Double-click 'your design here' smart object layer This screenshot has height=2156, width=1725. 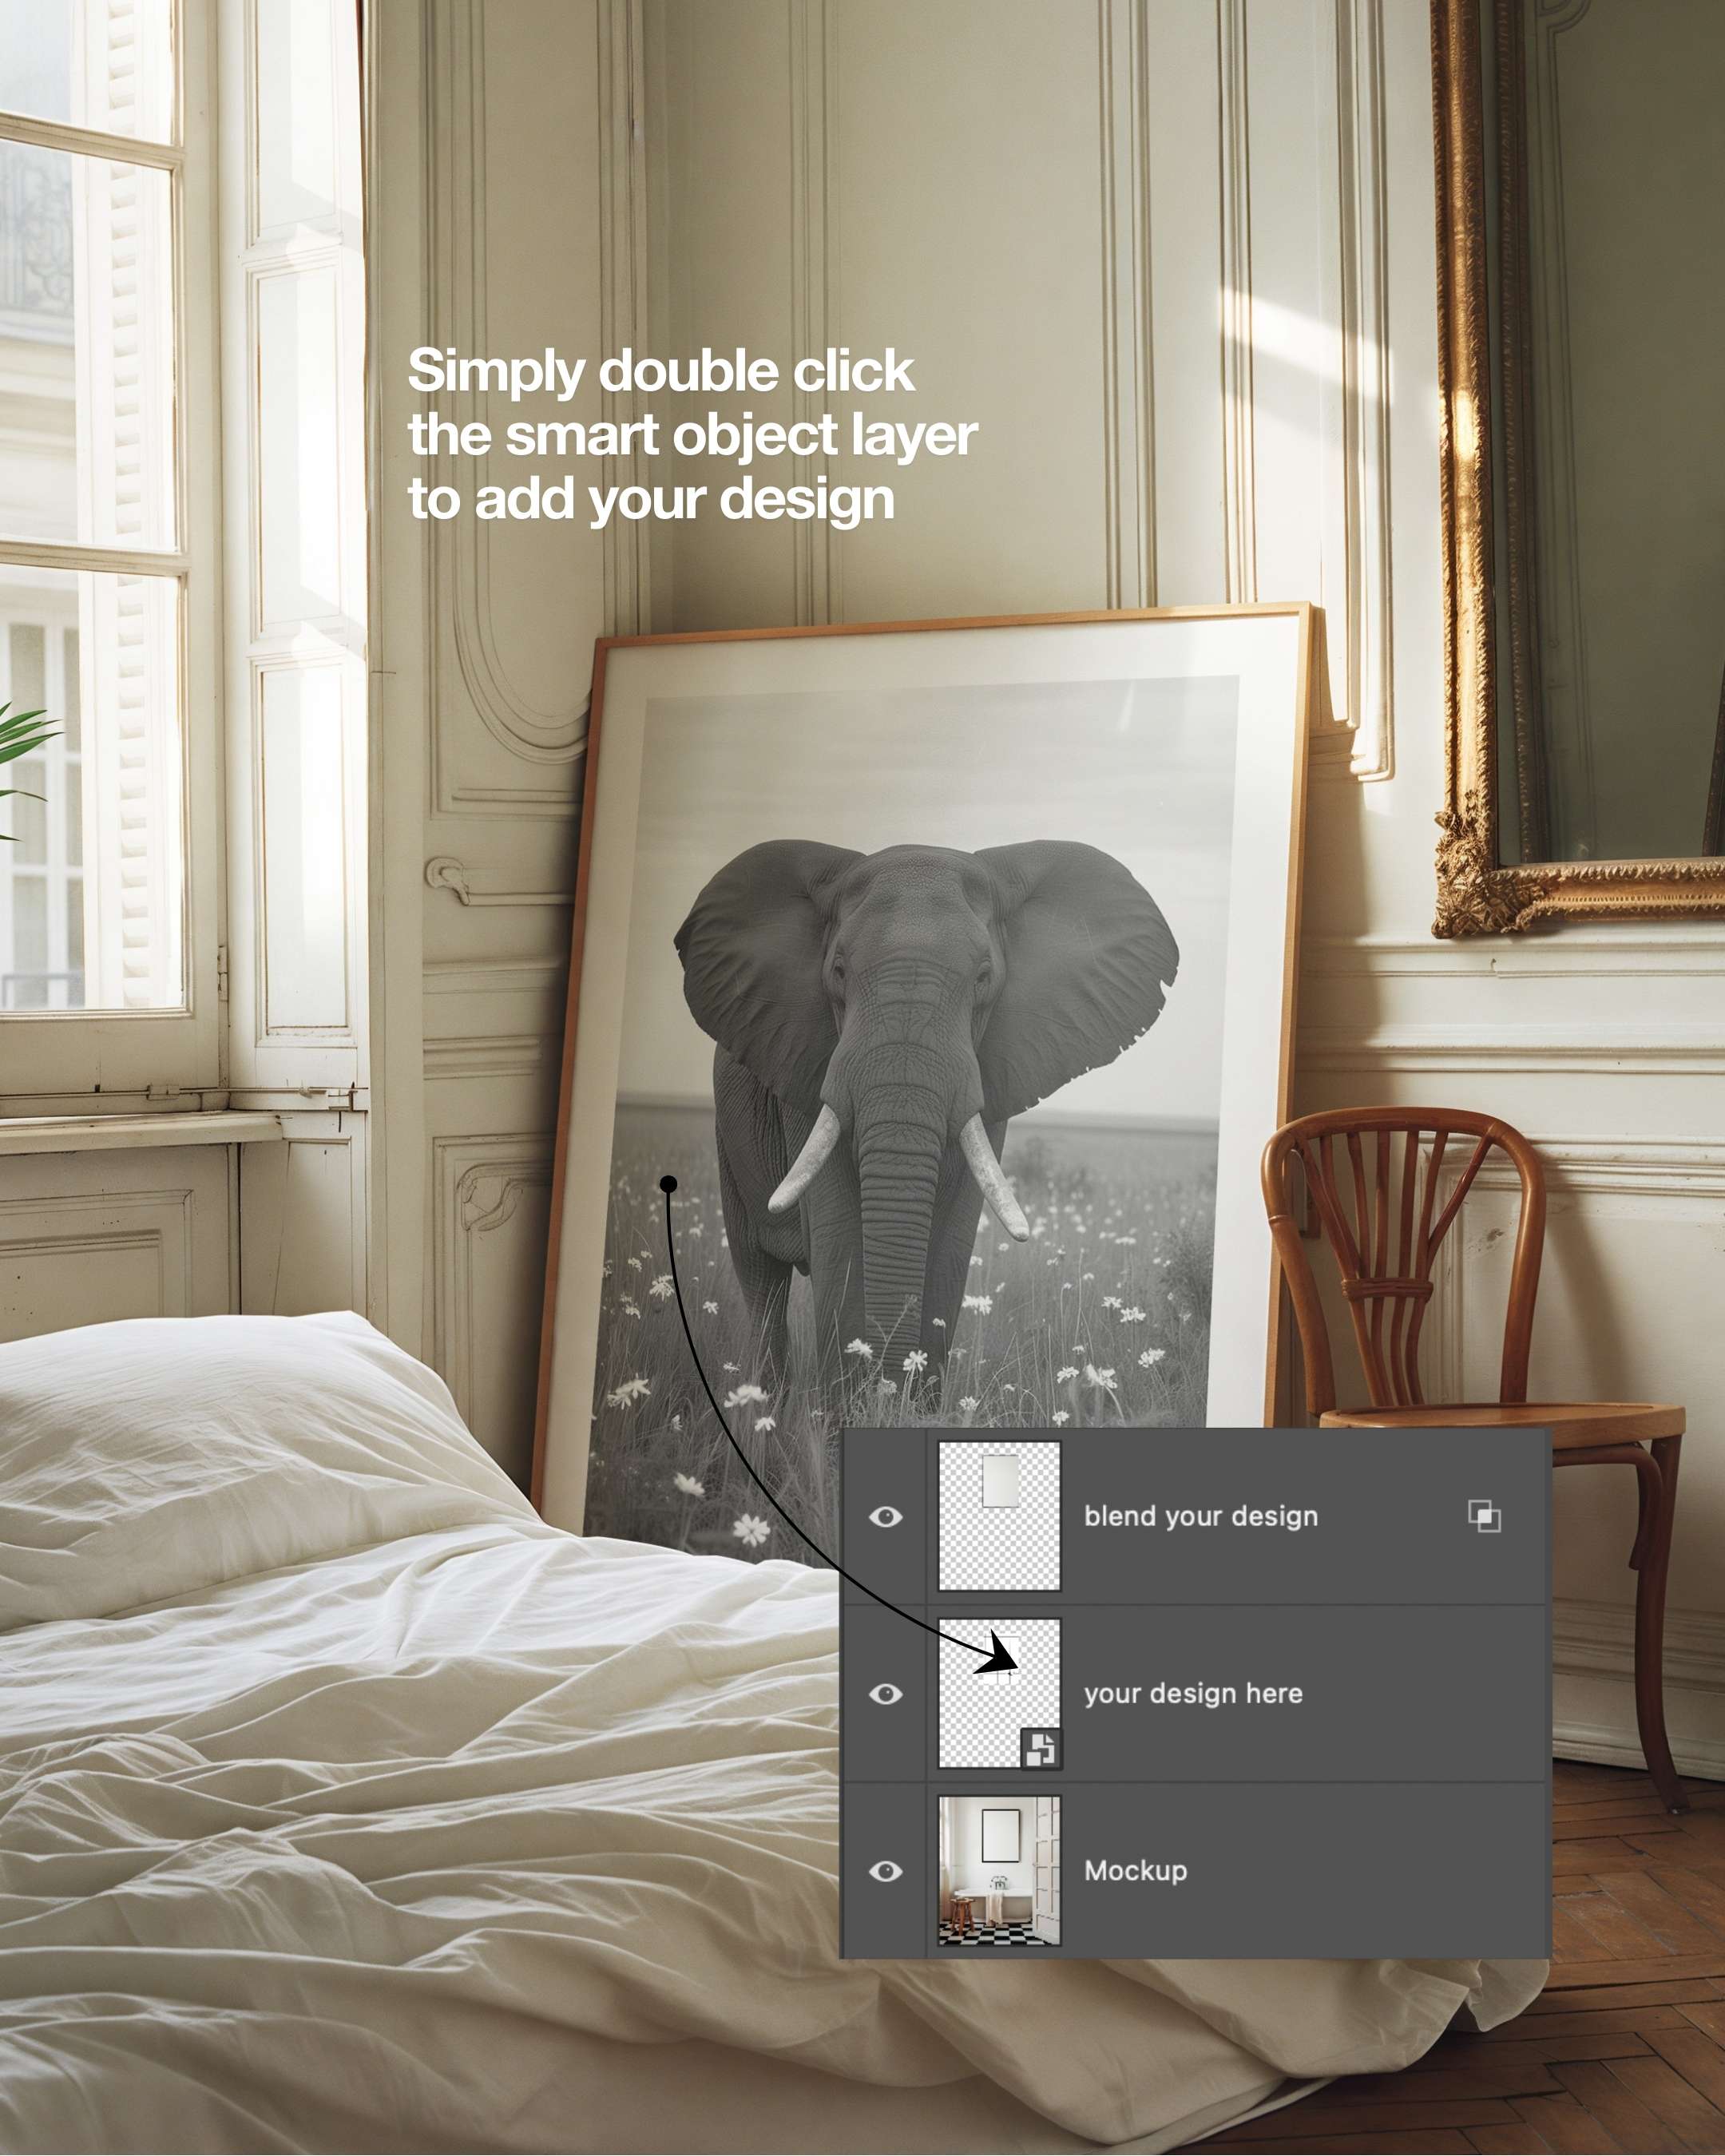[997, 1691]
